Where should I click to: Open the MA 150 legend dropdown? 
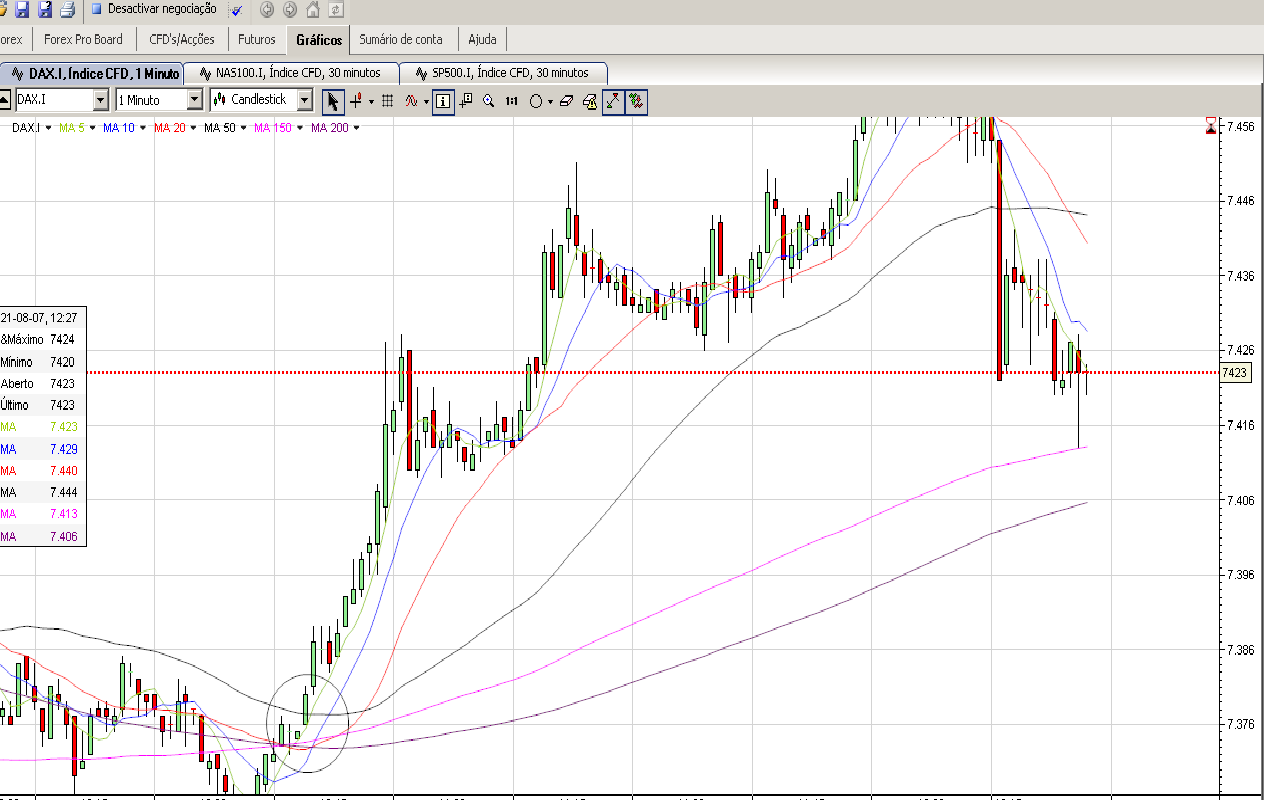(x=302, y=128)
